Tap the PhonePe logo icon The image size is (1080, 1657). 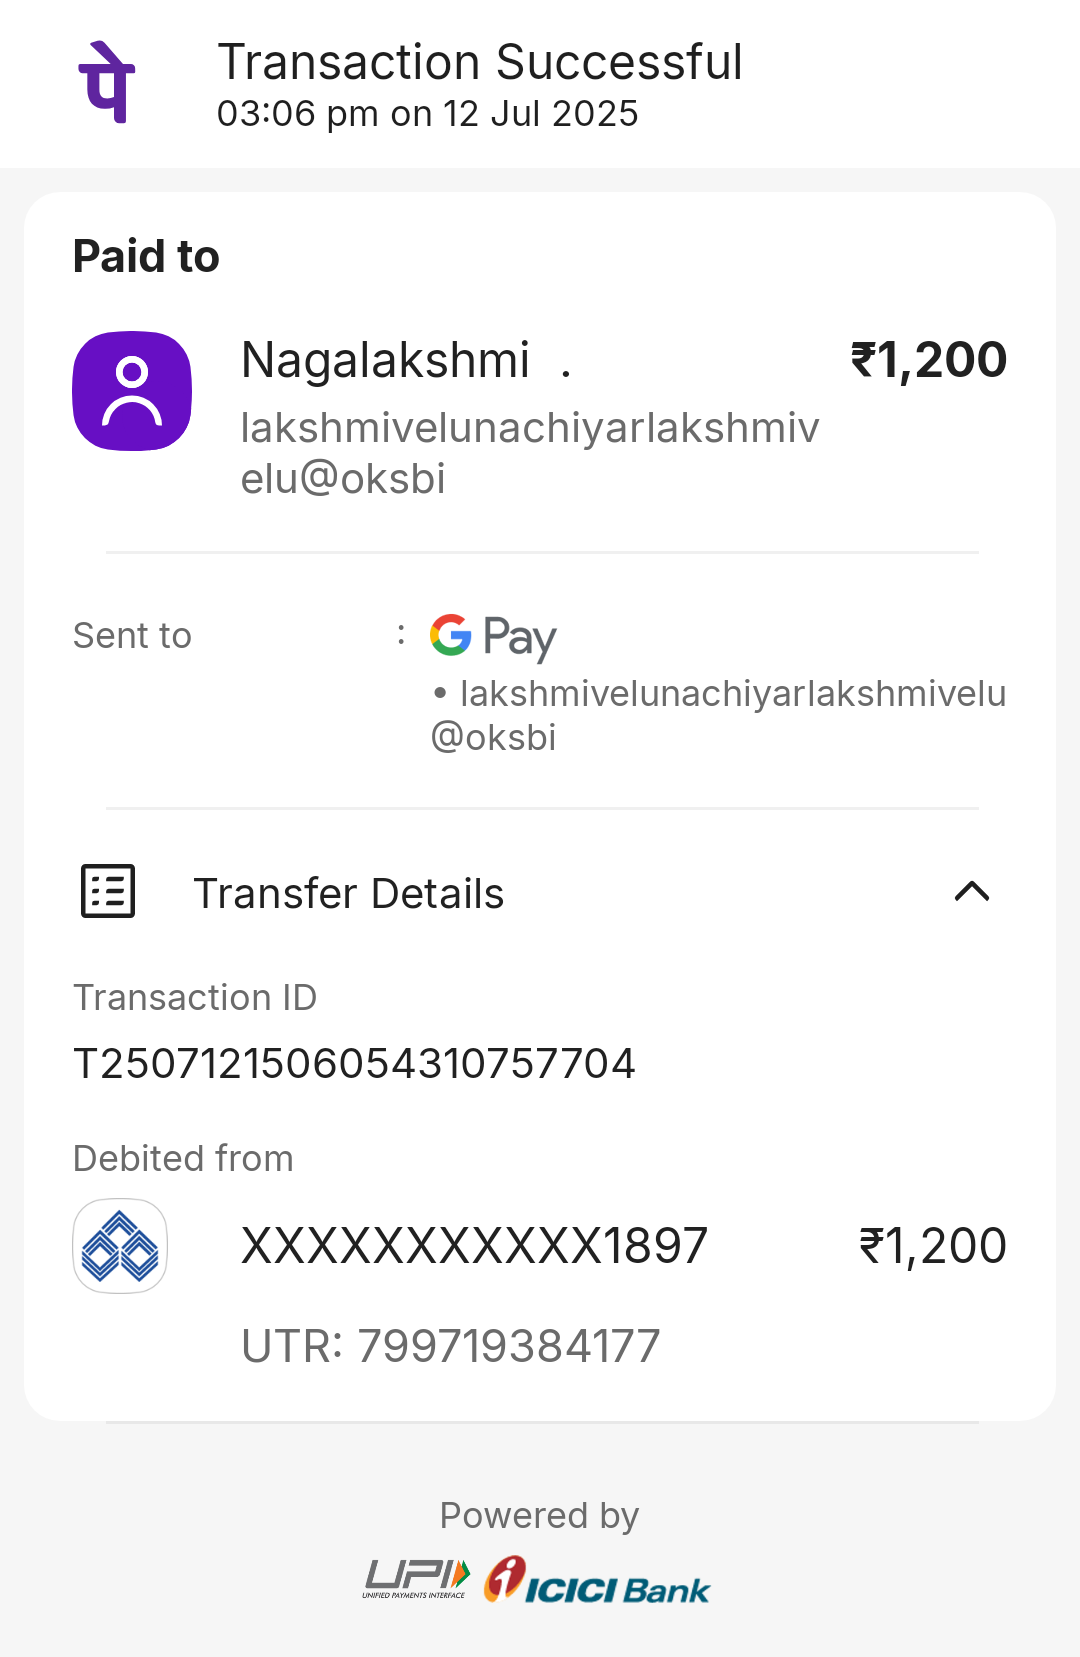pos(107,82)
